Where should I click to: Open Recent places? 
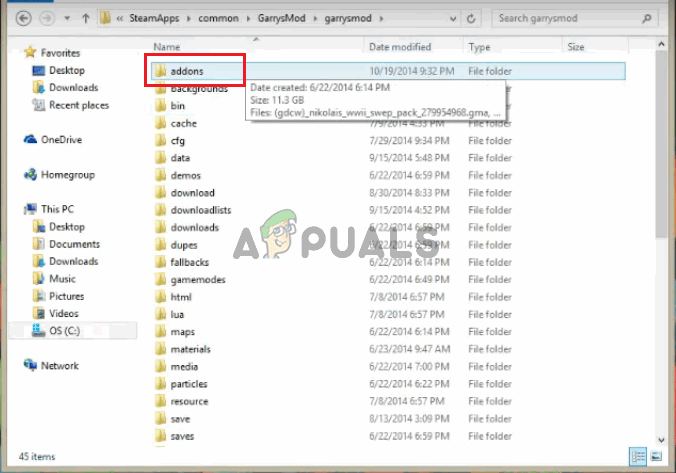[x=79, y=105]
